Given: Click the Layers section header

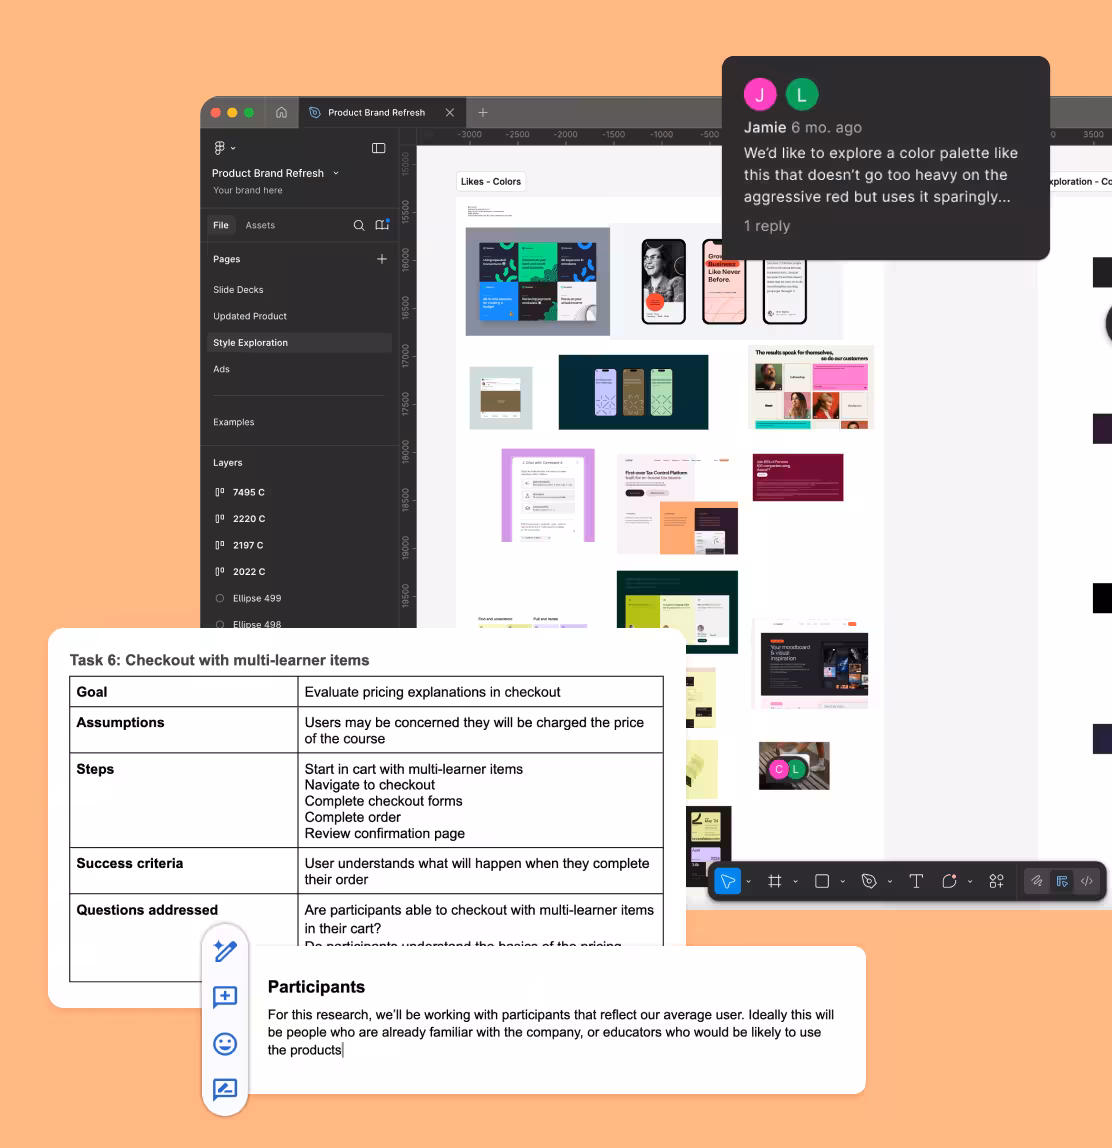Looking at the screenshot, I should [227, 463].
